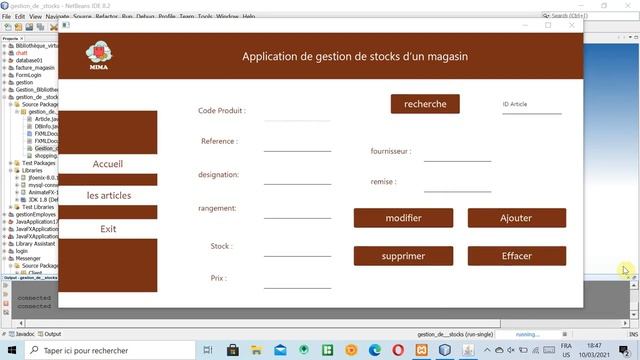Switch to the Output tab at bottom
This screenshot has height=360, width=640.
click(x=49, y=334)
